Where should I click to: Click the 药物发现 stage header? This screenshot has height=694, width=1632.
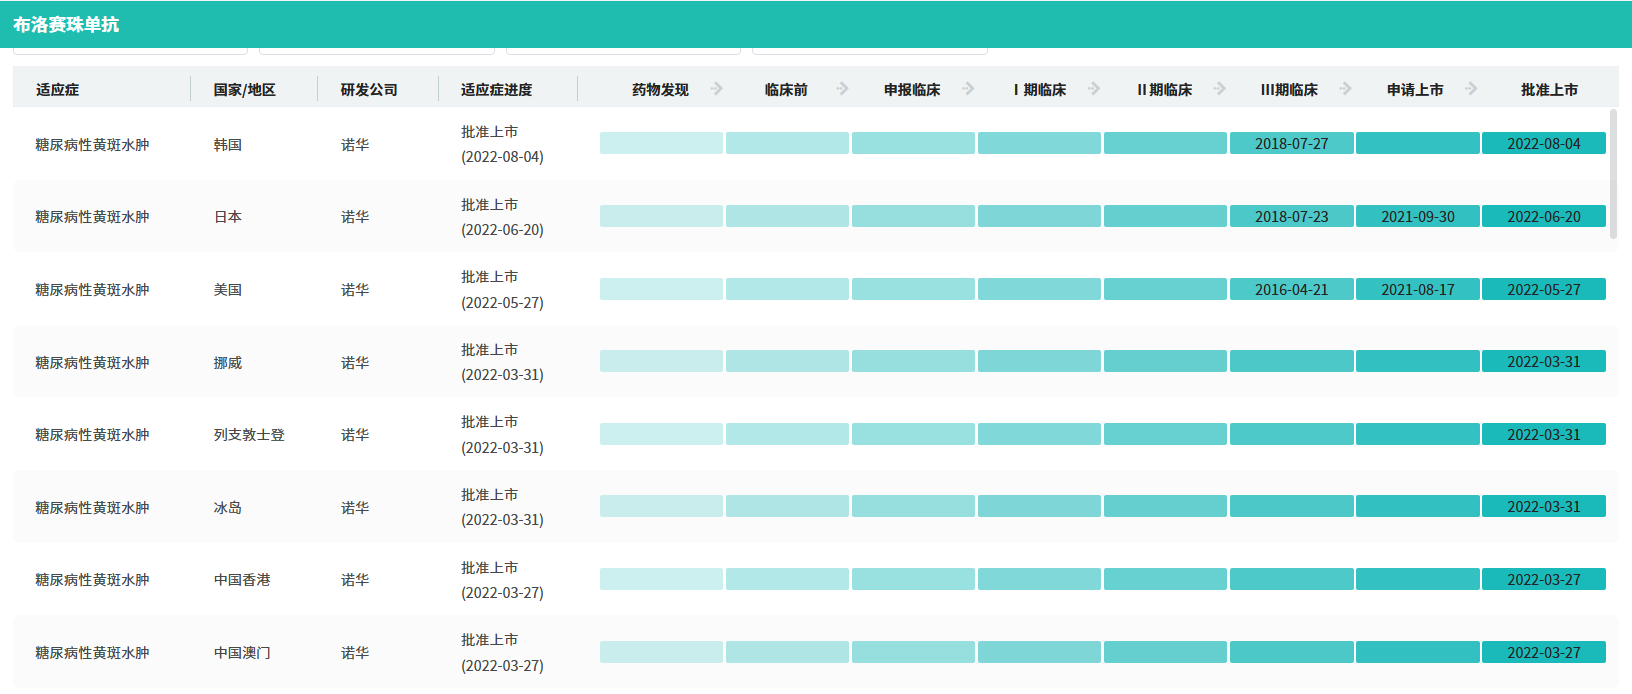[x=661, y=90]
